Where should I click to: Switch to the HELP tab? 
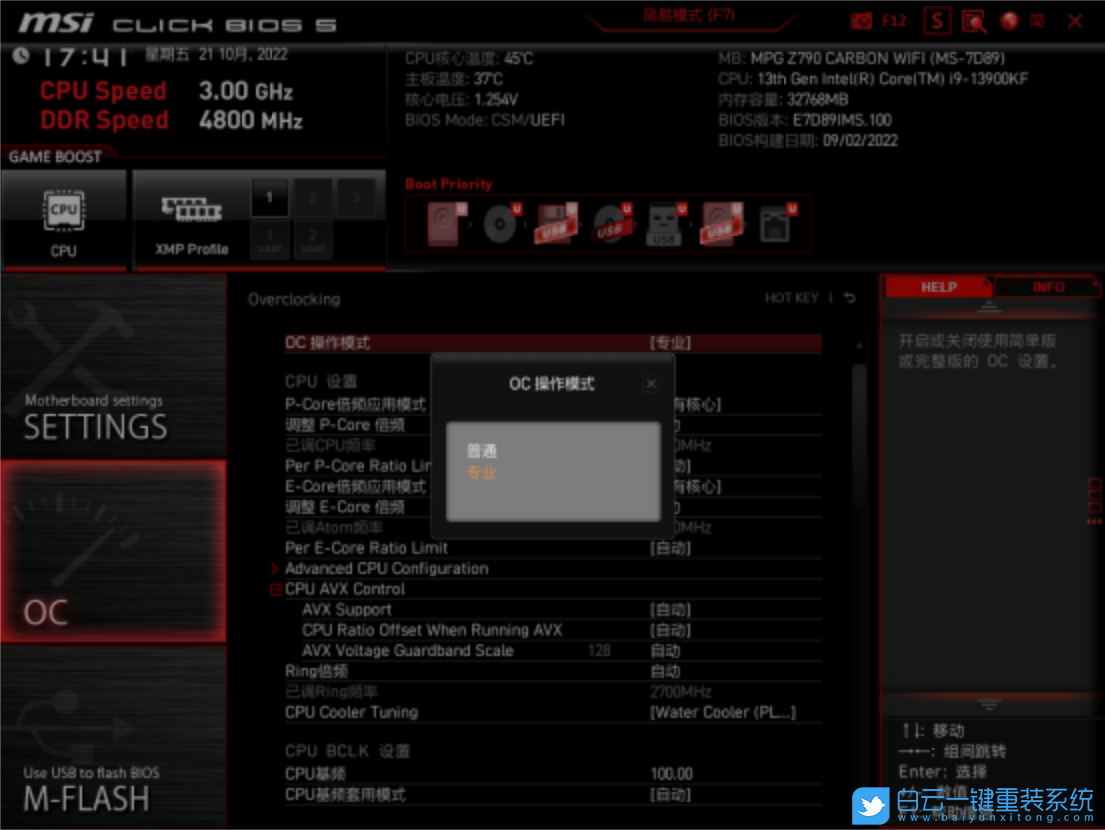938,287
